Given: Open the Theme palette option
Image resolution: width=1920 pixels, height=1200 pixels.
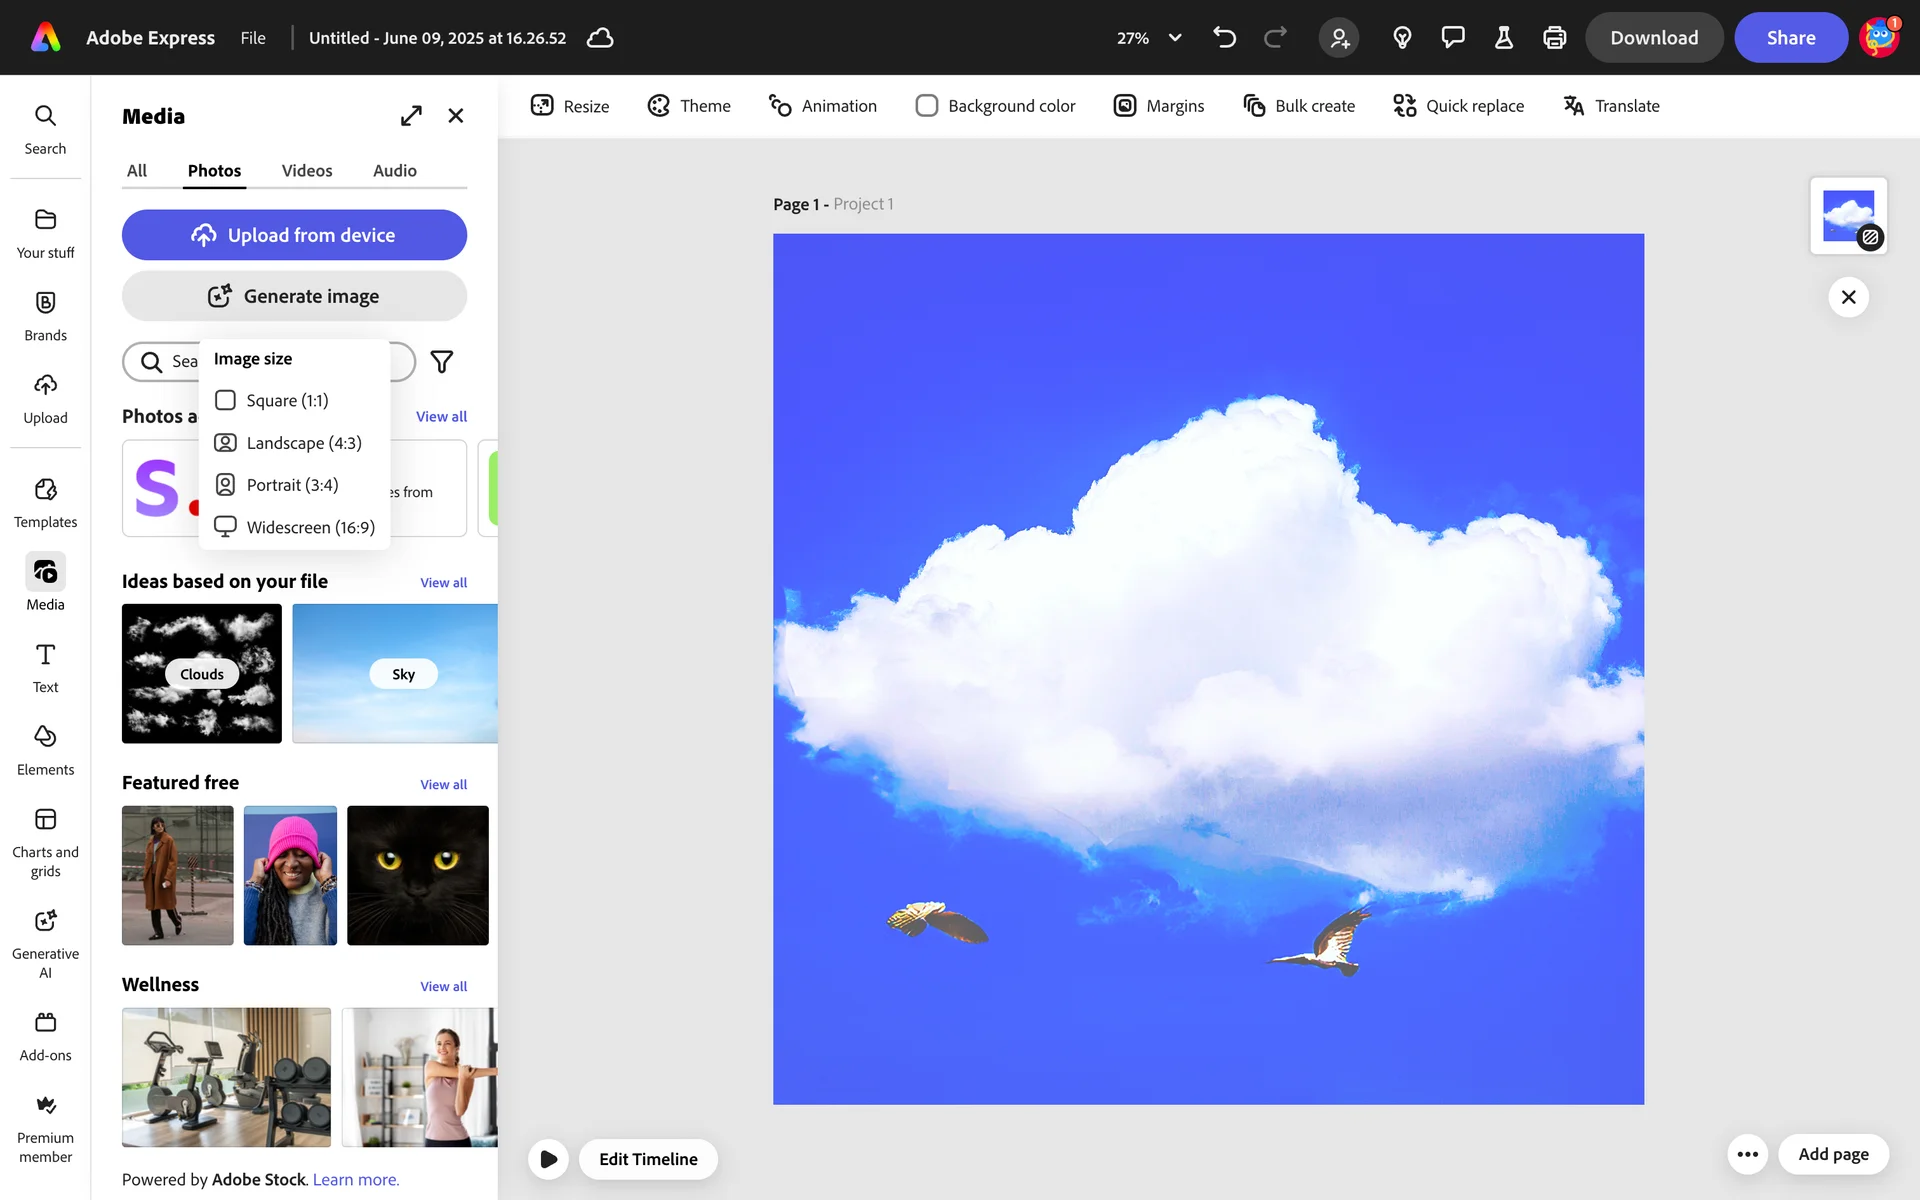Looking at the screenshot, I should (x=689, y=106).
